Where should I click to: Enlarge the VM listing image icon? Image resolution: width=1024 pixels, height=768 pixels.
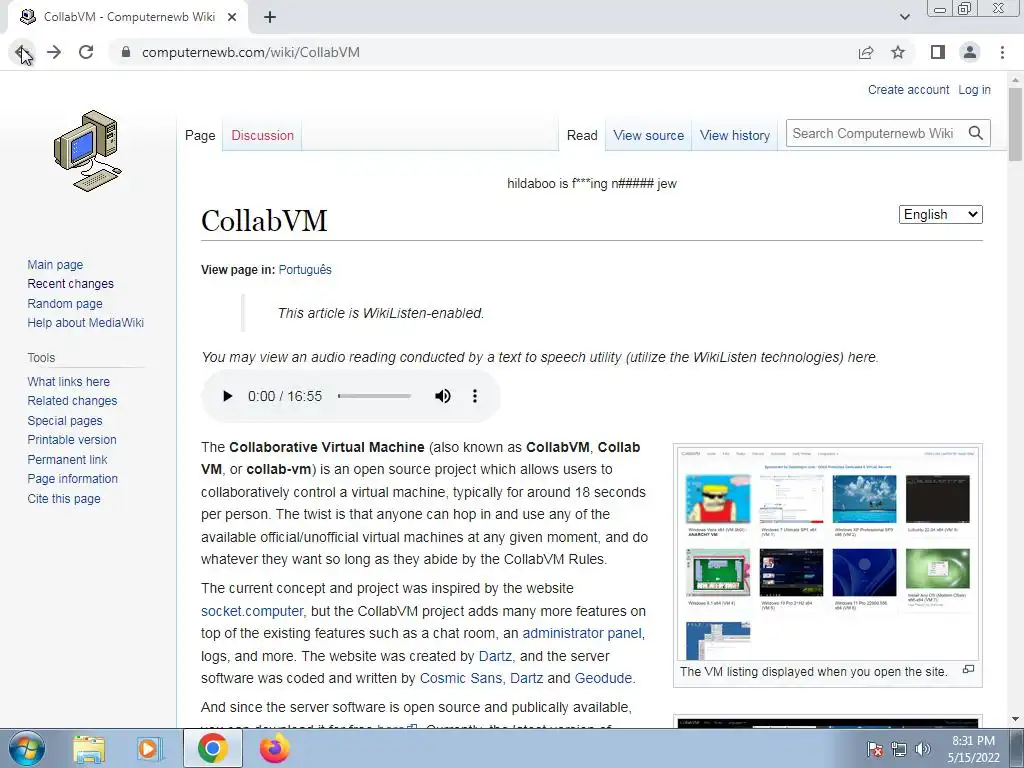pyautogui.click(x=968, y=669)
